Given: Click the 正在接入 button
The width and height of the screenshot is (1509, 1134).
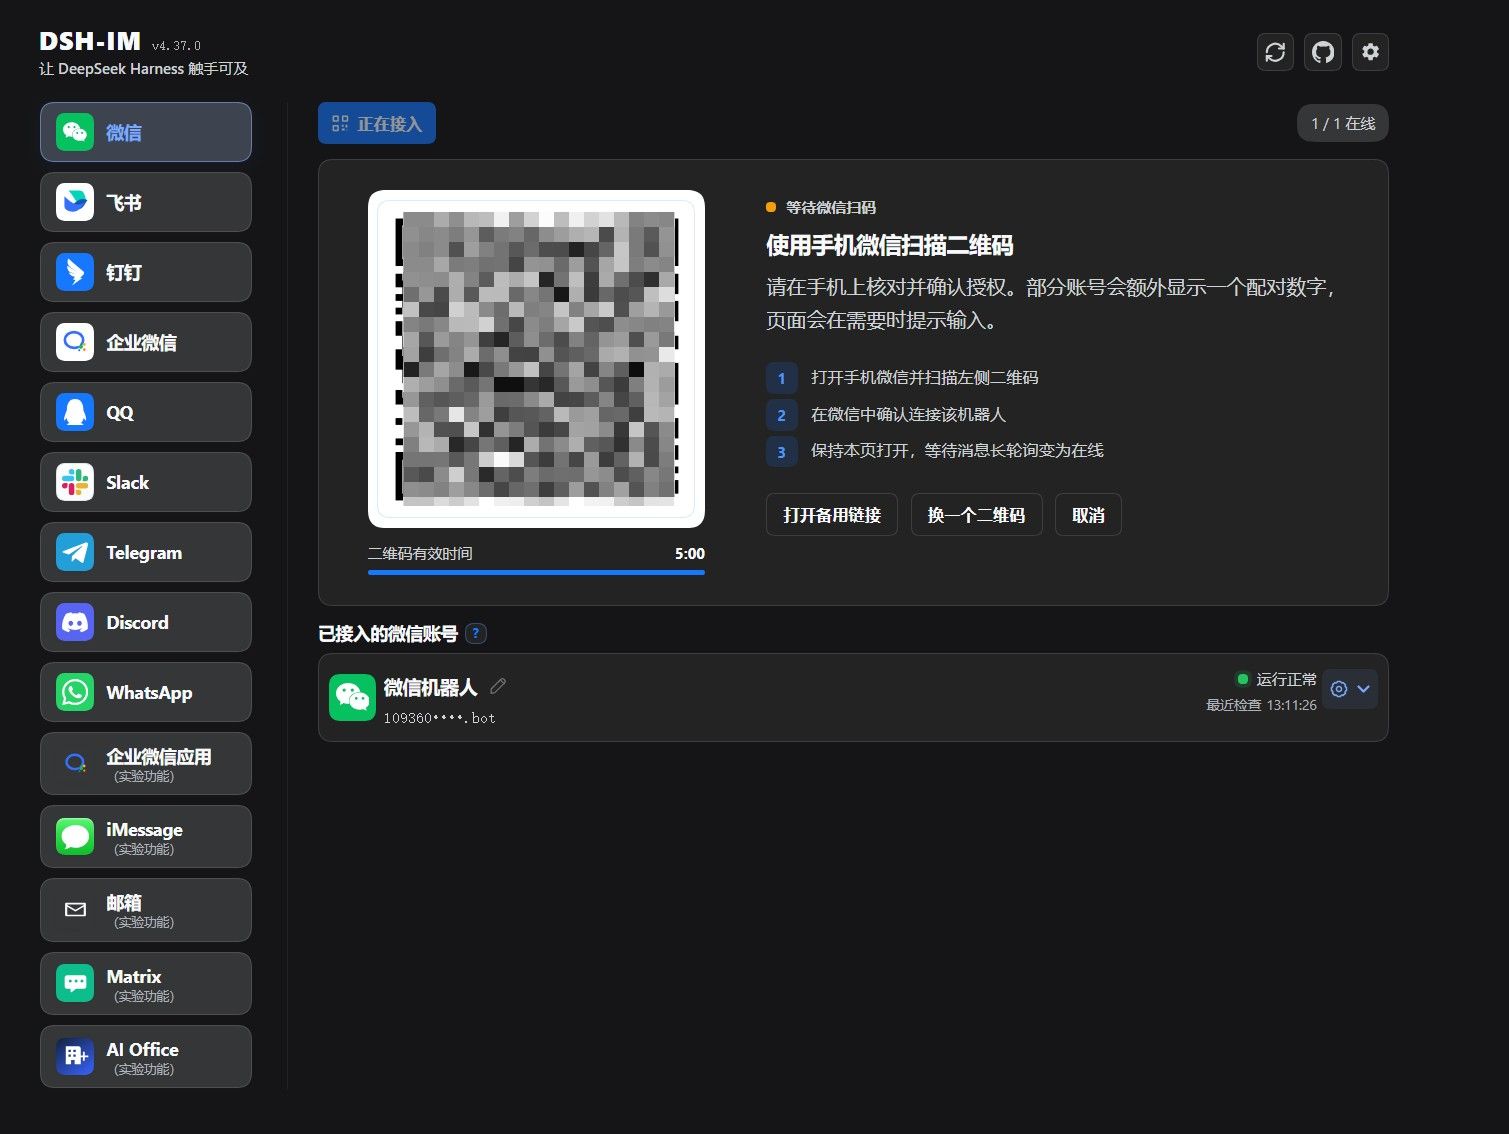Looking at the screenshot, I should 377,123.
